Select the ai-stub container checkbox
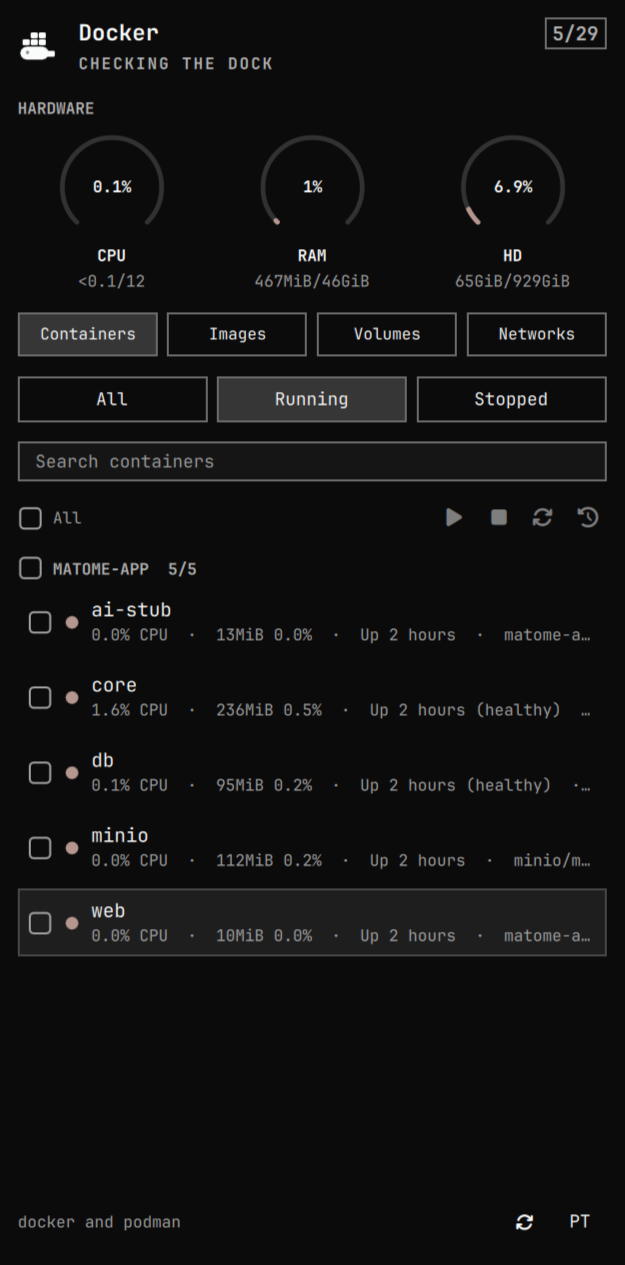625x1265 pixels. [40, 622]
